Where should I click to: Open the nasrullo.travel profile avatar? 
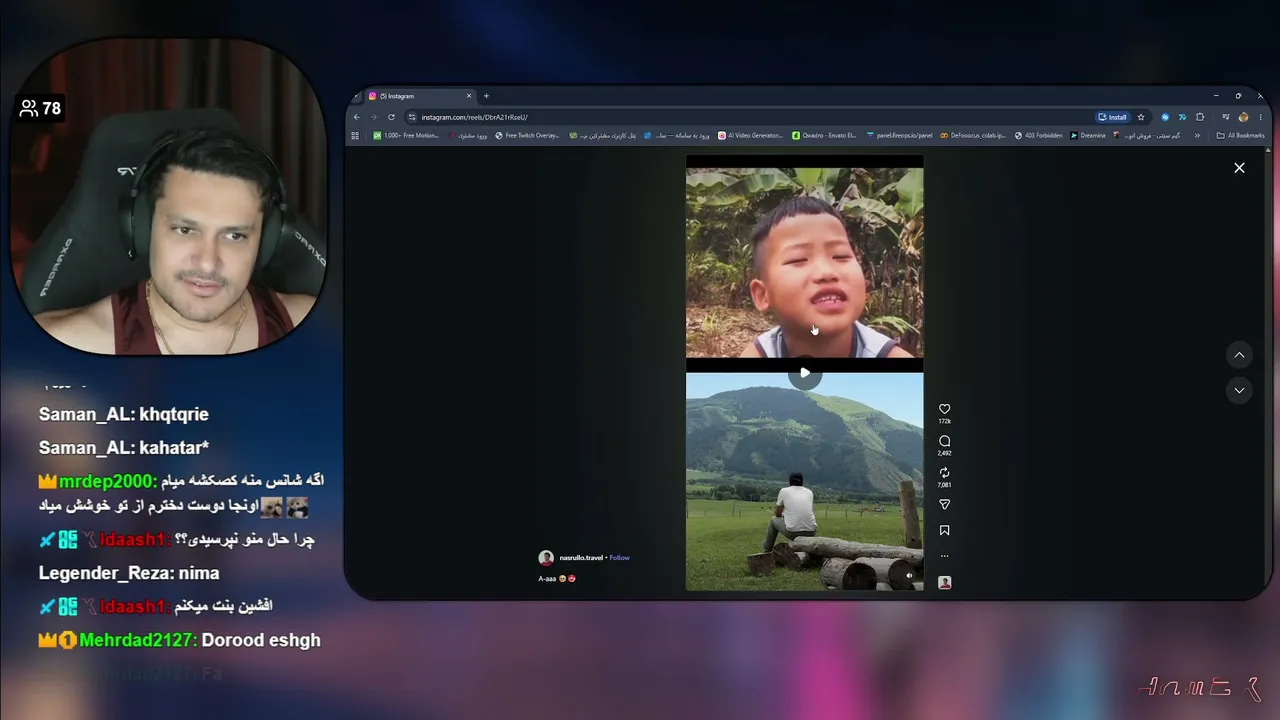click(546, 558)
